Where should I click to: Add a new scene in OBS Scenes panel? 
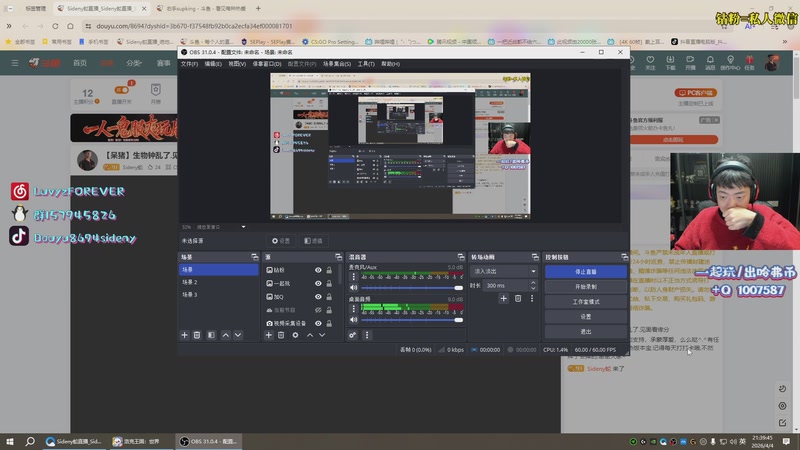click(185, 335)
